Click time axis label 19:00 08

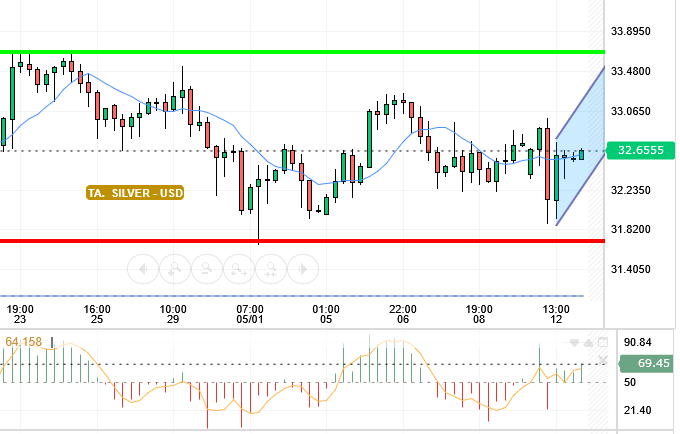click(x=479, y=314)
